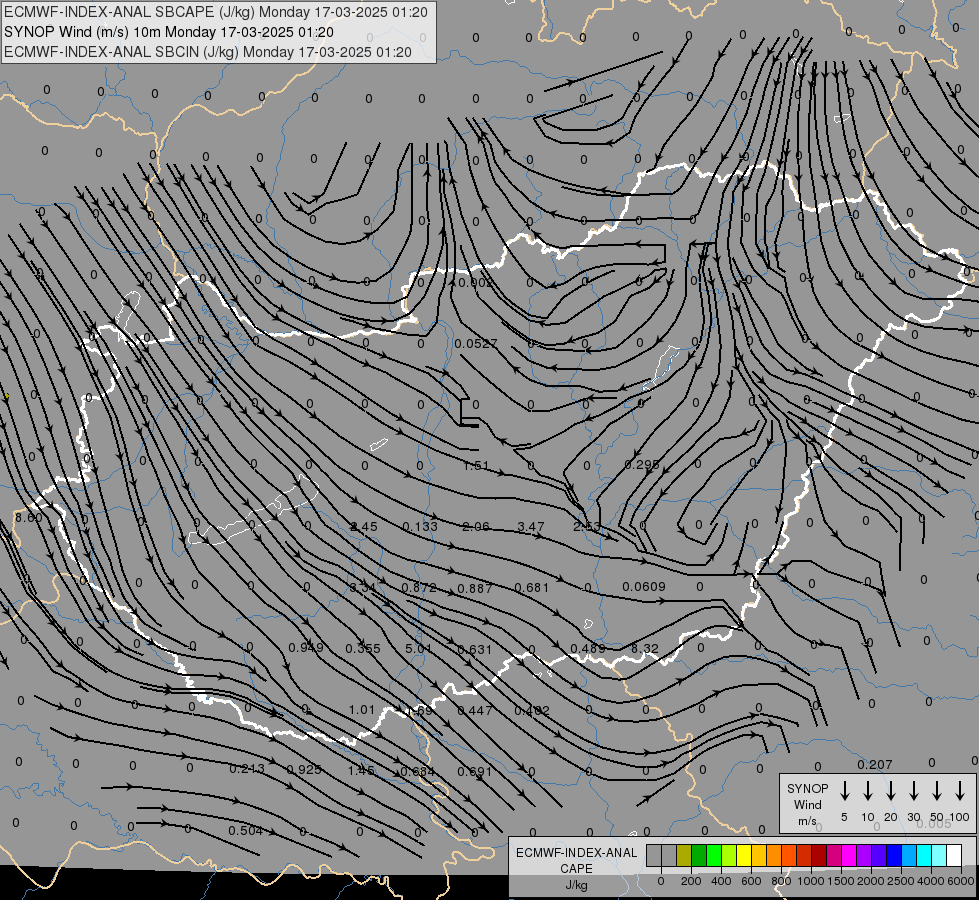
Task: Click the 1000 tick on CAPE scale
Action: [x=810, y=881]
